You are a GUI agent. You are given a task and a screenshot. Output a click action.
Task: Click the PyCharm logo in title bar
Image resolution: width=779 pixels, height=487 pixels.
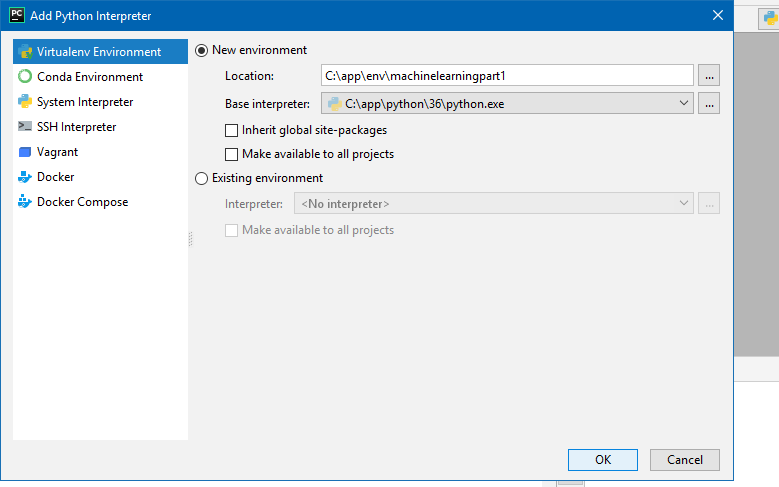pos(16,15)
